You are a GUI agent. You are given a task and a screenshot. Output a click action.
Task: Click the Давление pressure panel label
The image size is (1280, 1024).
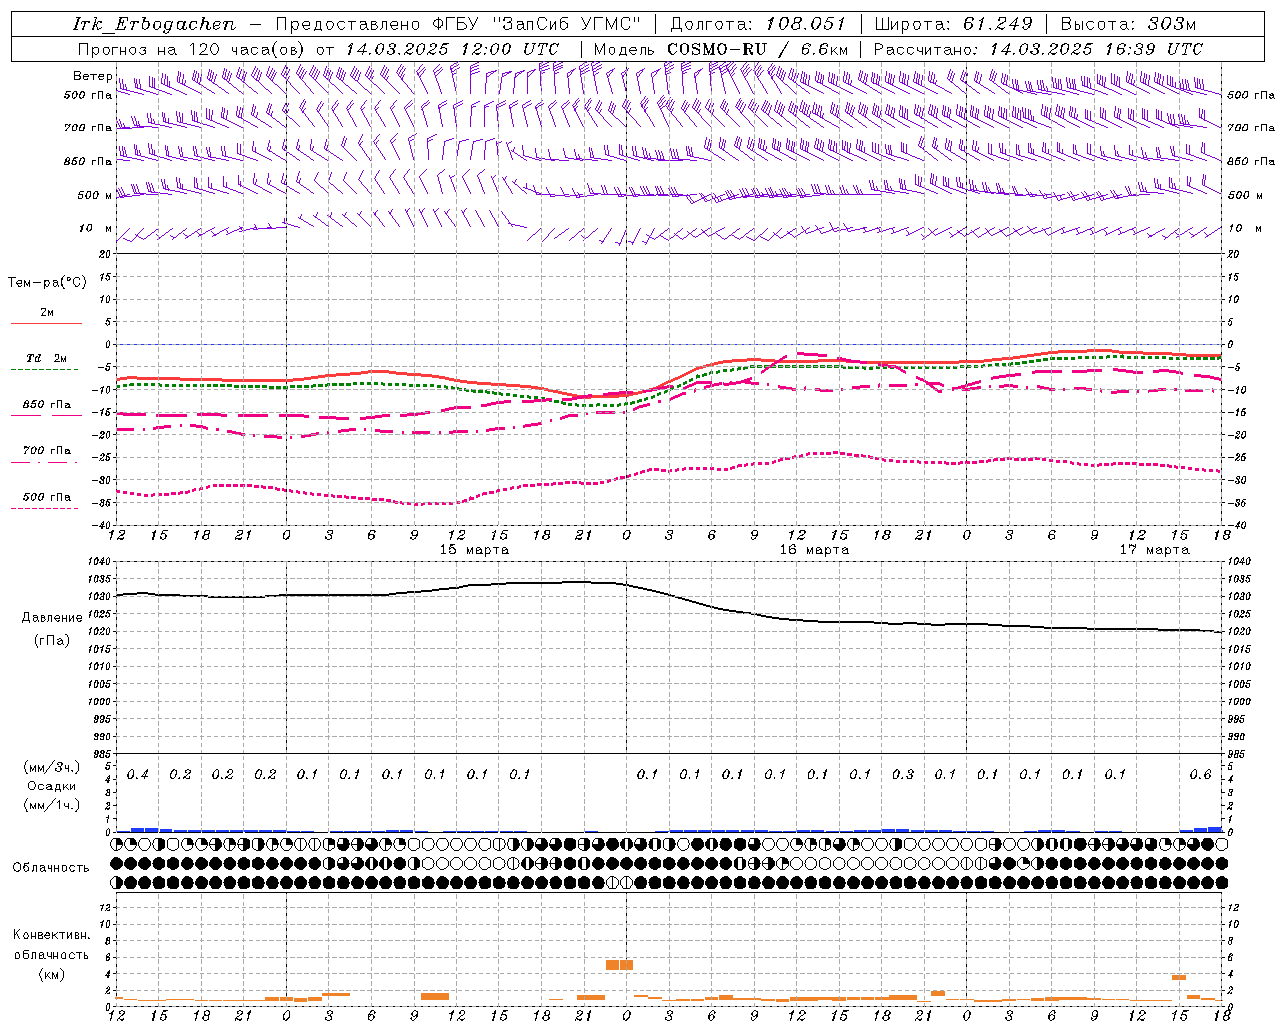pos(52,618)
